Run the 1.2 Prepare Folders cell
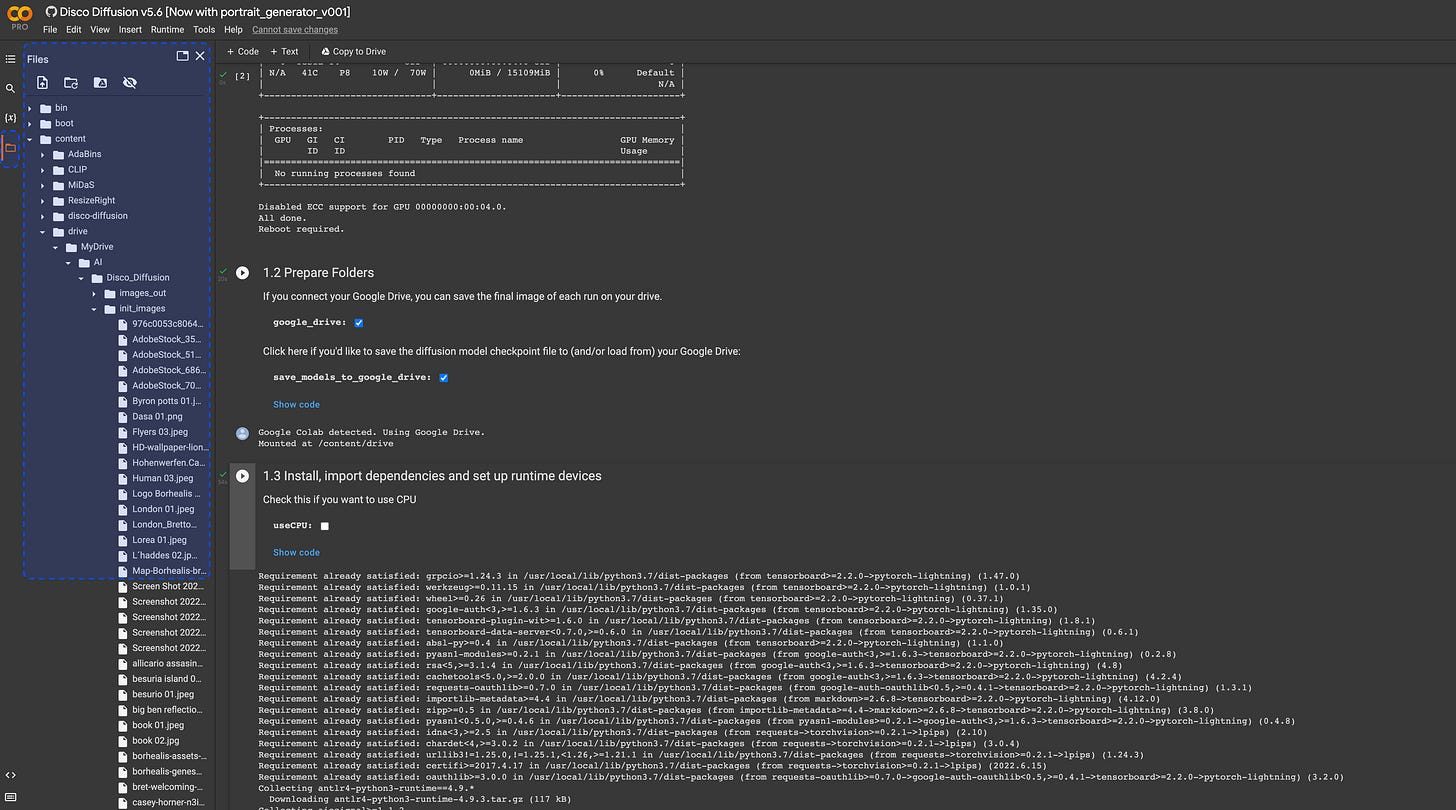 242,272
